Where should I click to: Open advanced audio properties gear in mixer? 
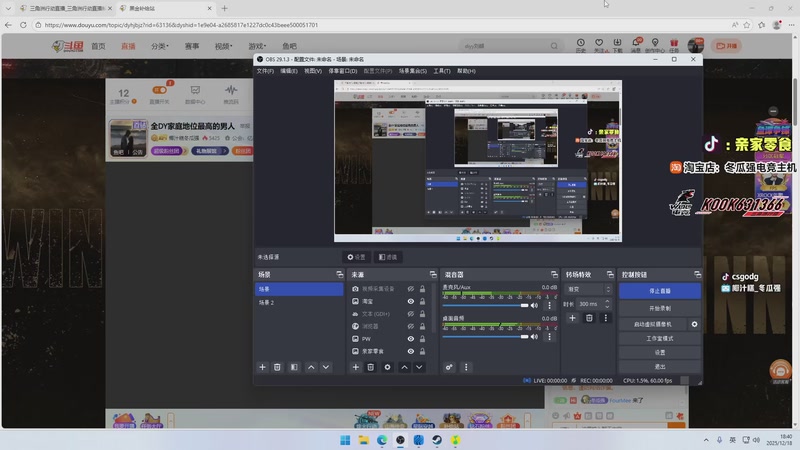449,367
